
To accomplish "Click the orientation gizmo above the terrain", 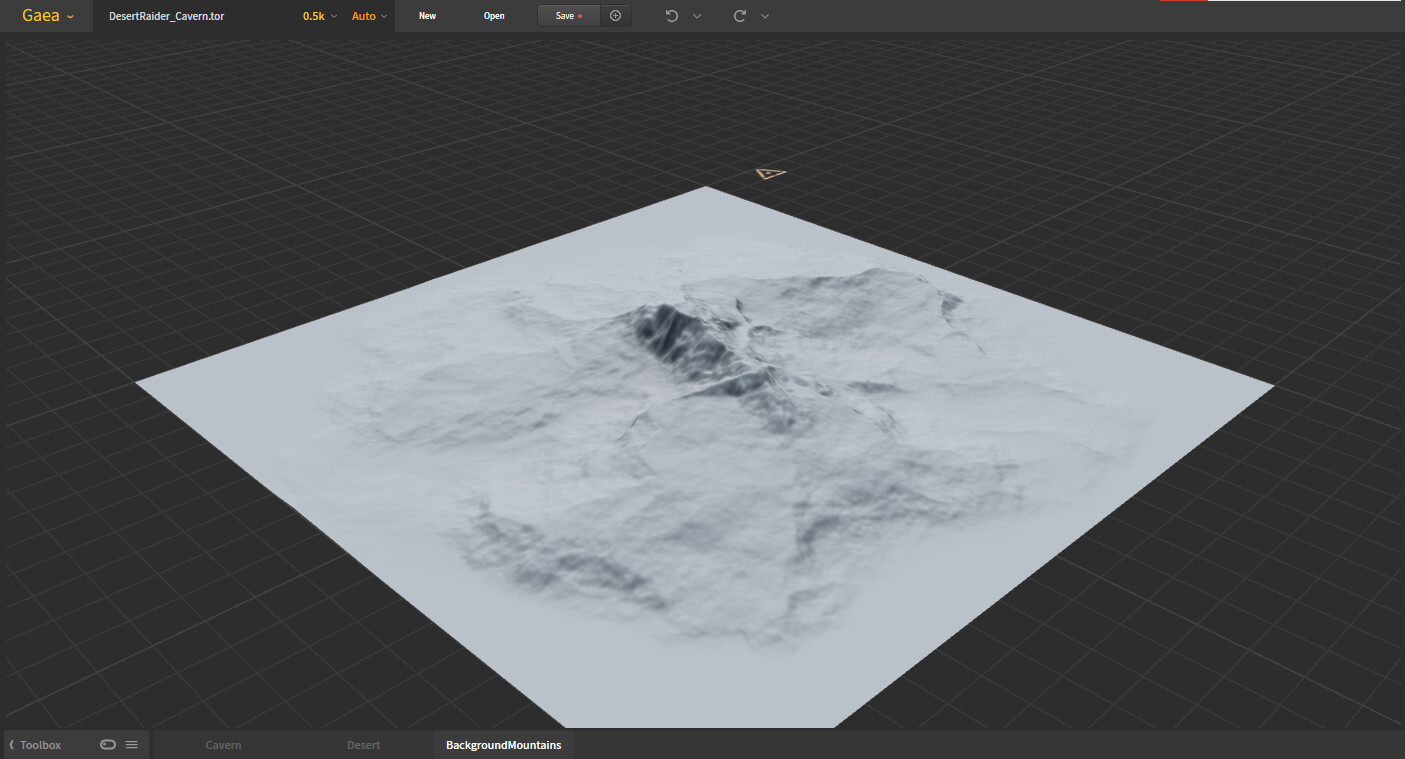I will click(770, 173).
